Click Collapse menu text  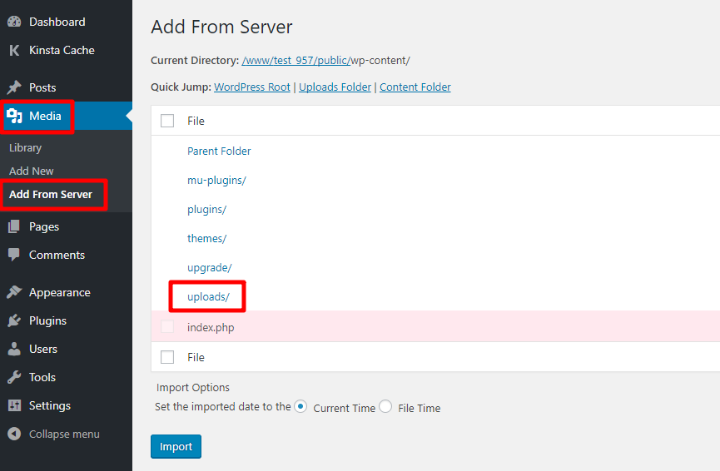click(64, 434)
